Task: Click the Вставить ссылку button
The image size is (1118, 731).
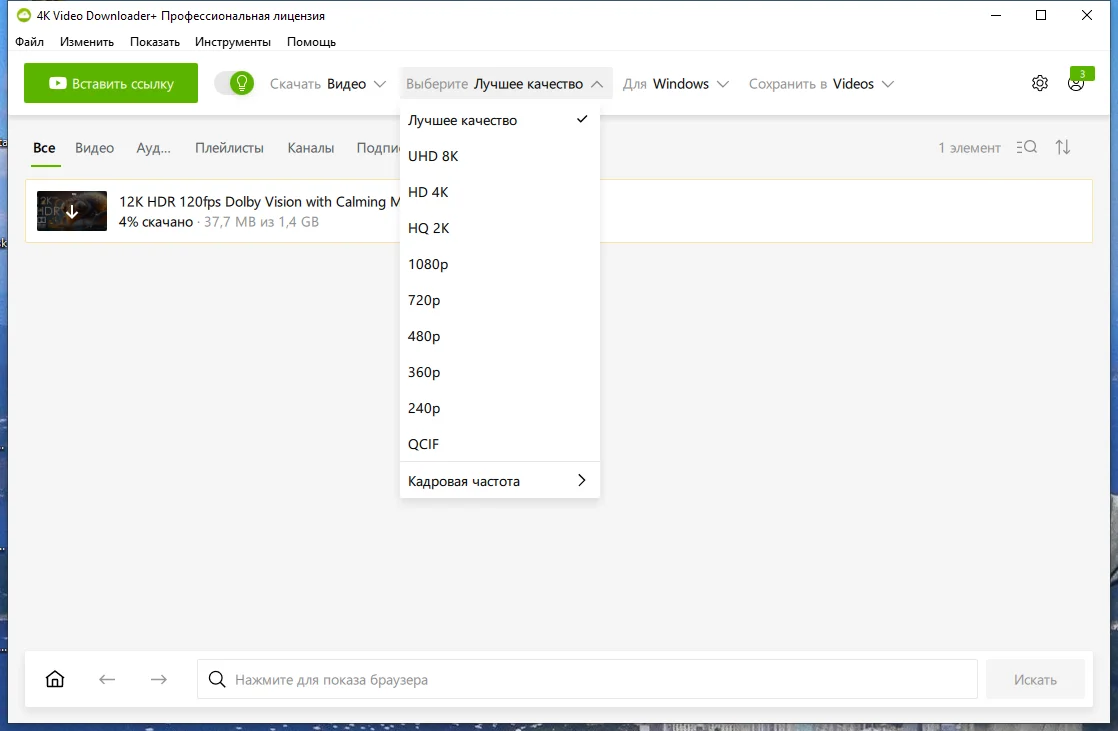Action: point(111,83)
